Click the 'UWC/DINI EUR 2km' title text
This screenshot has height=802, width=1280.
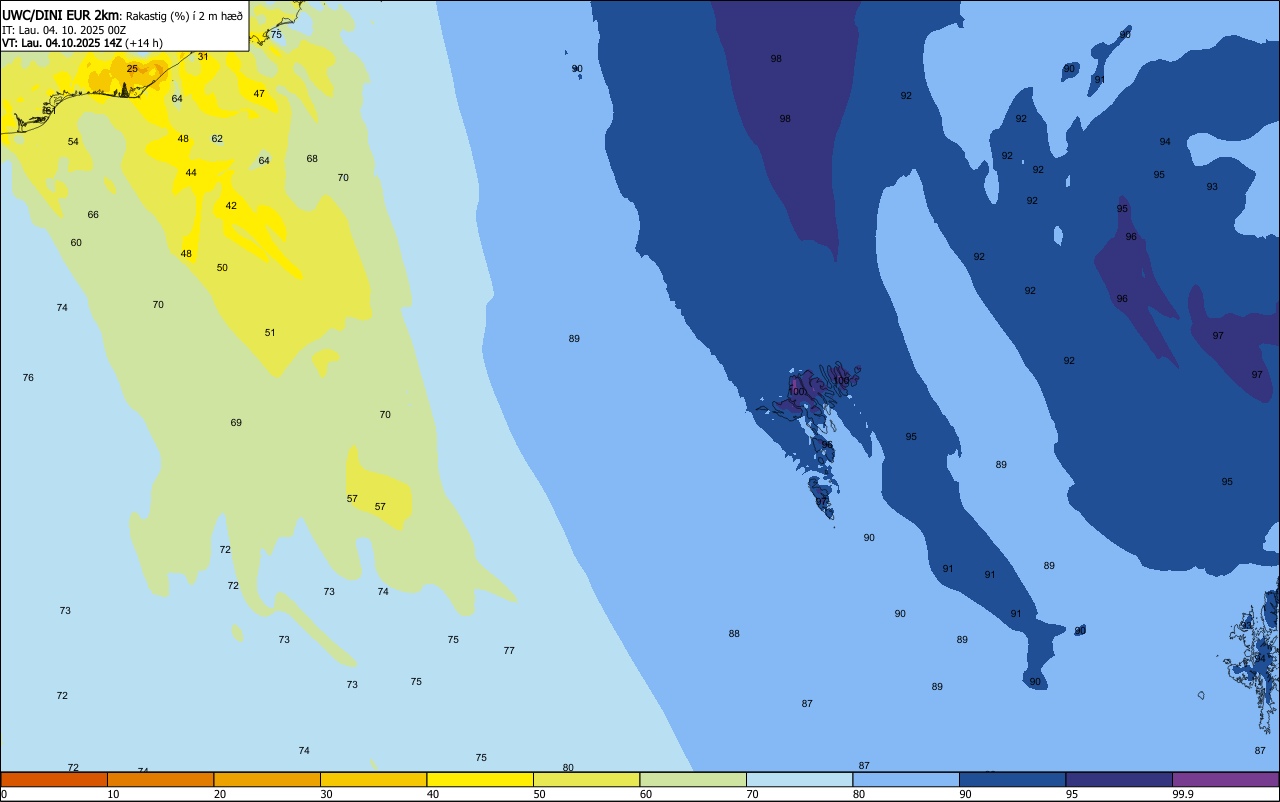click(x=60, y=15)
